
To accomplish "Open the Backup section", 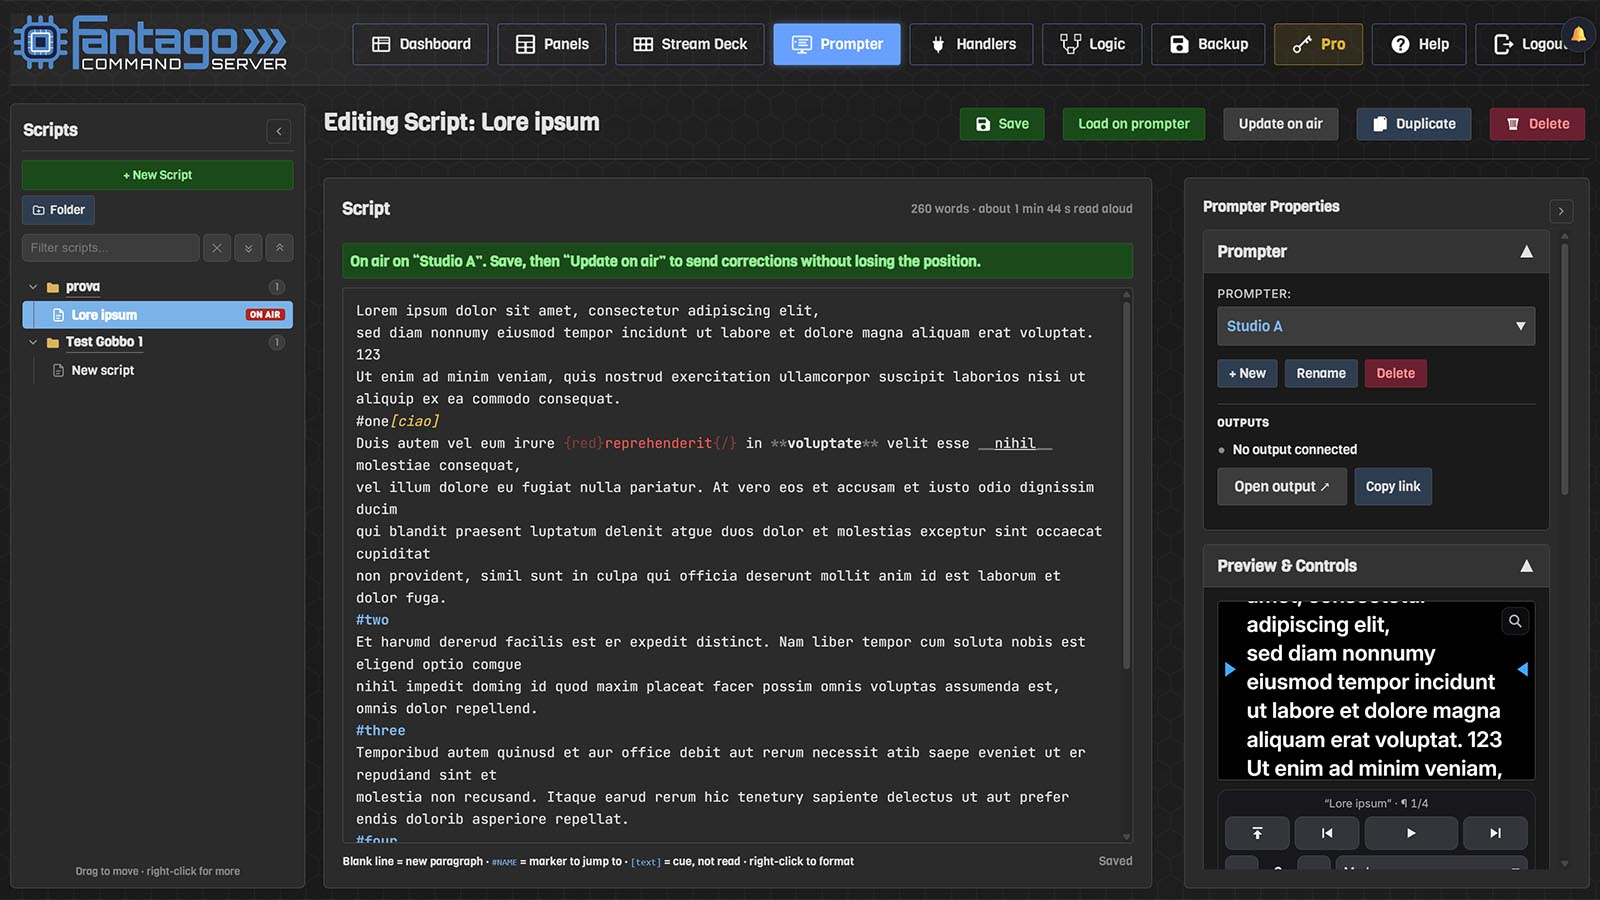I will point(1208,44).
